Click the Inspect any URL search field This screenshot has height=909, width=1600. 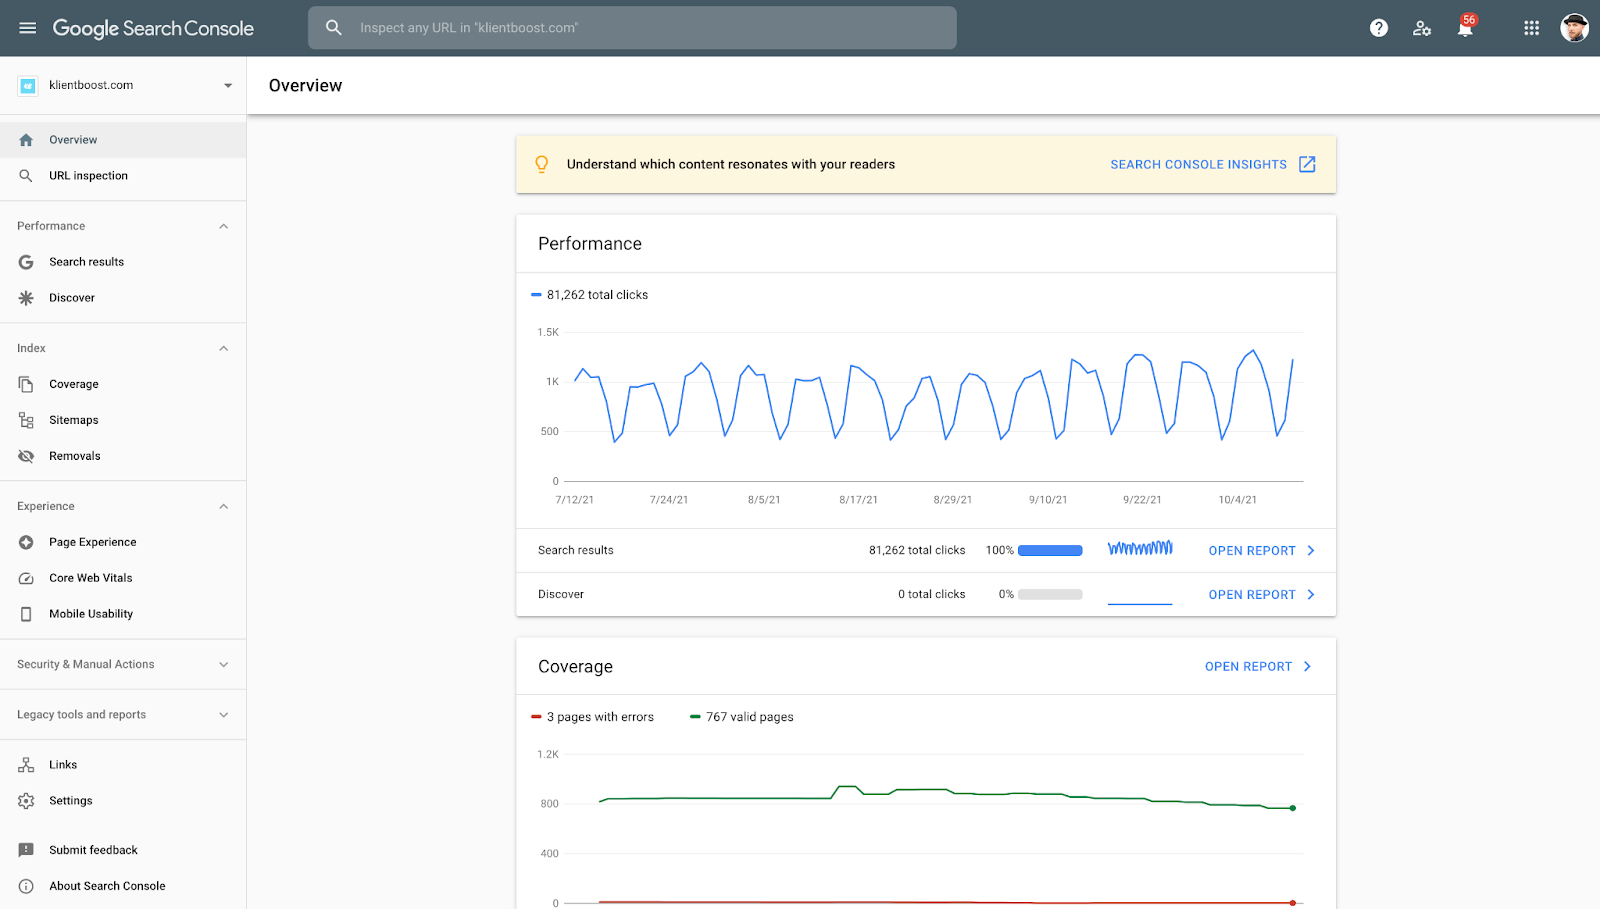[x=632, y=28]
